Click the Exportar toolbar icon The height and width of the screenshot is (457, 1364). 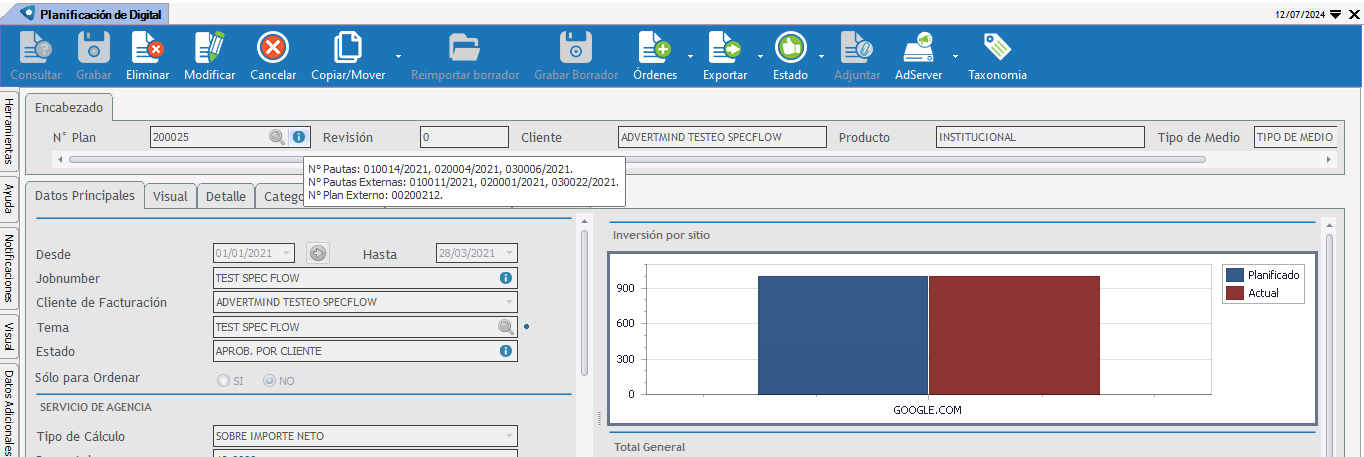click(x=725, y=47)
